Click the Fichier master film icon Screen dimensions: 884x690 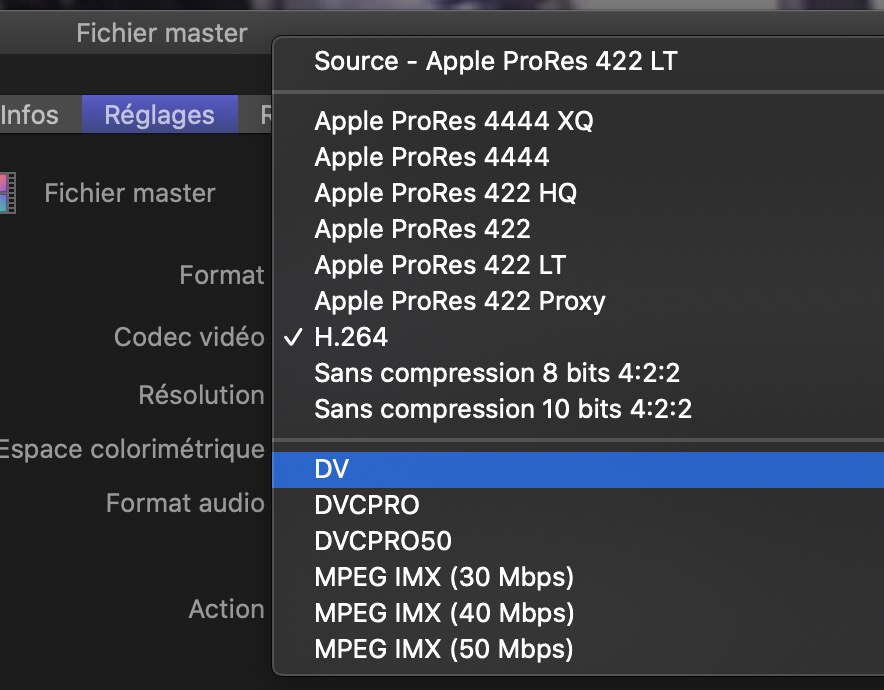click(x=8, y=192)
